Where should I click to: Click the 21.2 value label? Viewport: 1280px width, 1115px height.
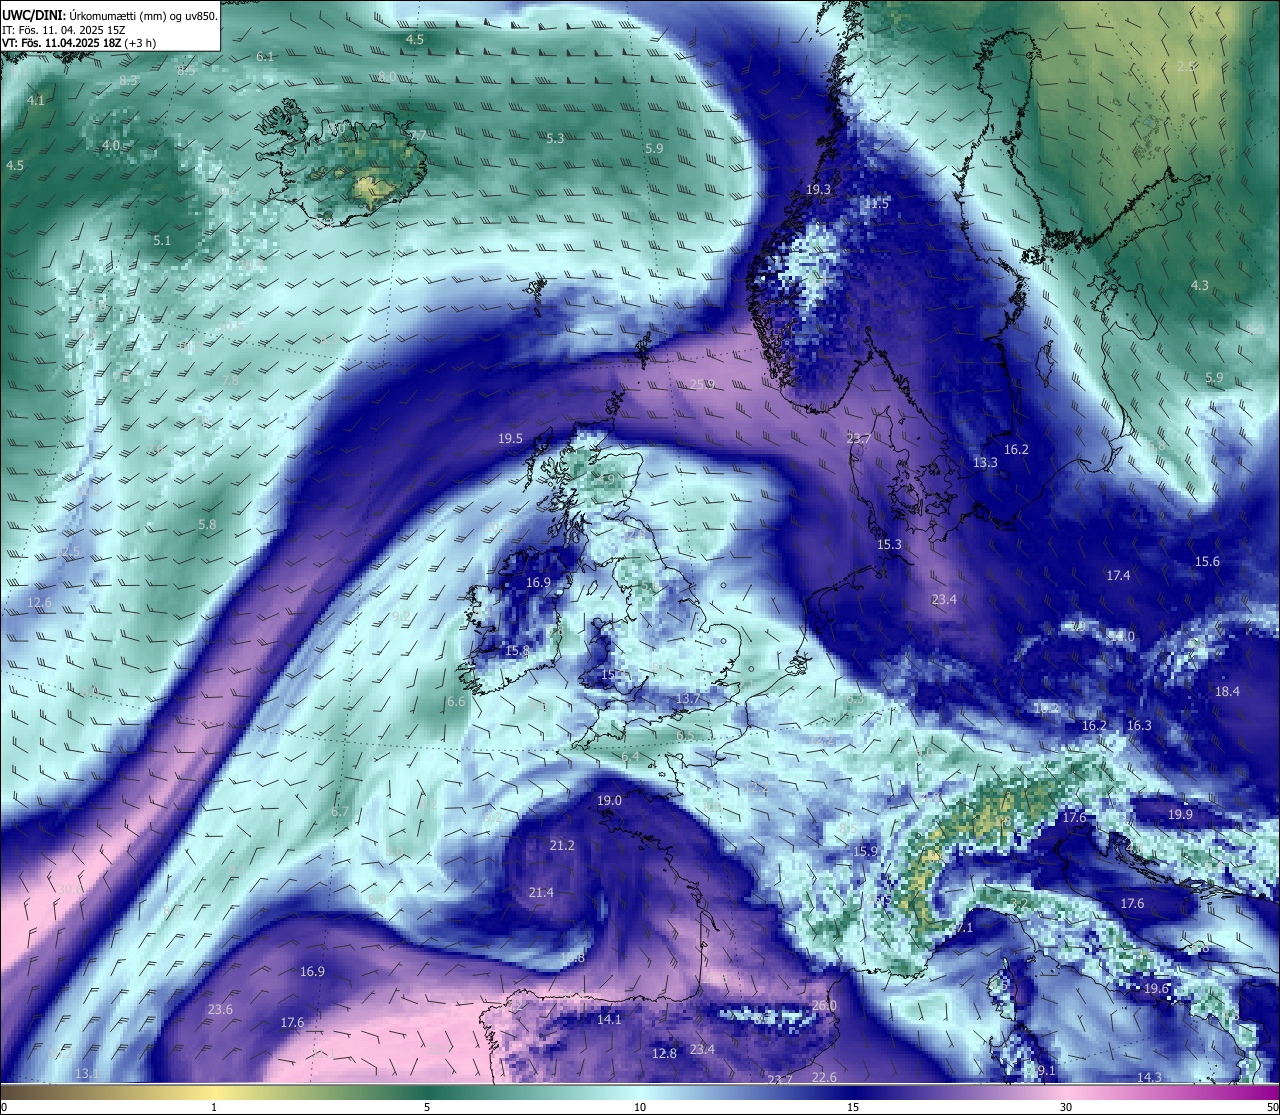[x=562, y=845]
